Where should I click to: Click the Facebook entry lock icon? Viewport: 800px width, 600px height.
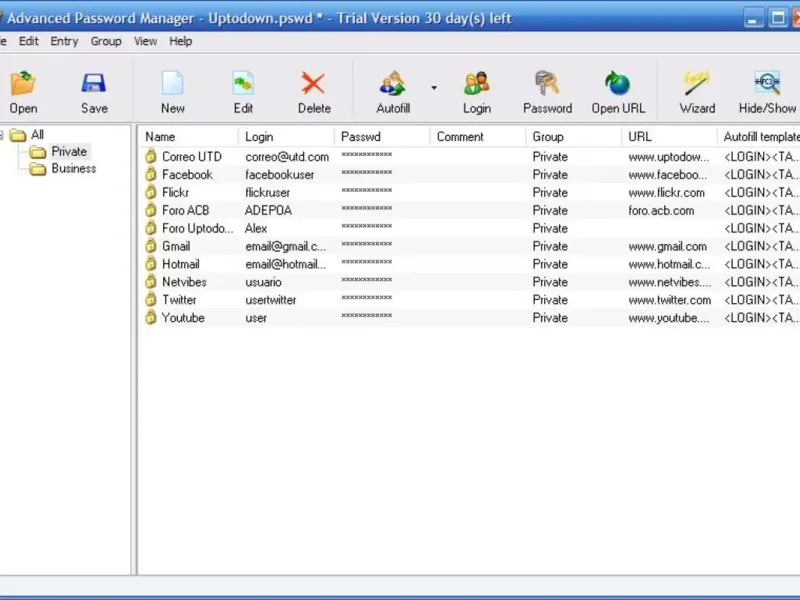[150, 174]
